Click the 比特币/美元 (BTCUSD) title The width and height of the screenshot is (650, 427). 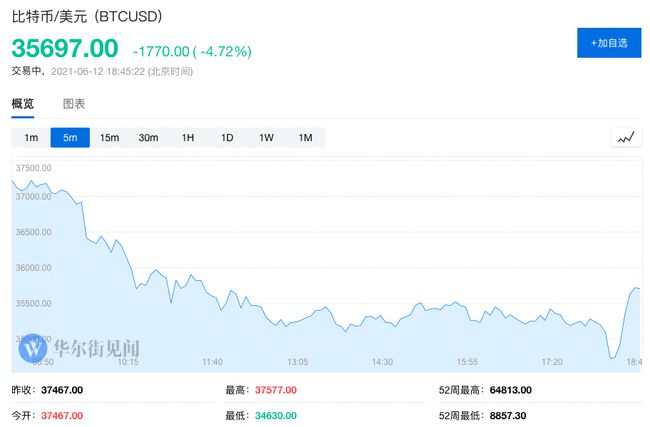click(86, 17)
